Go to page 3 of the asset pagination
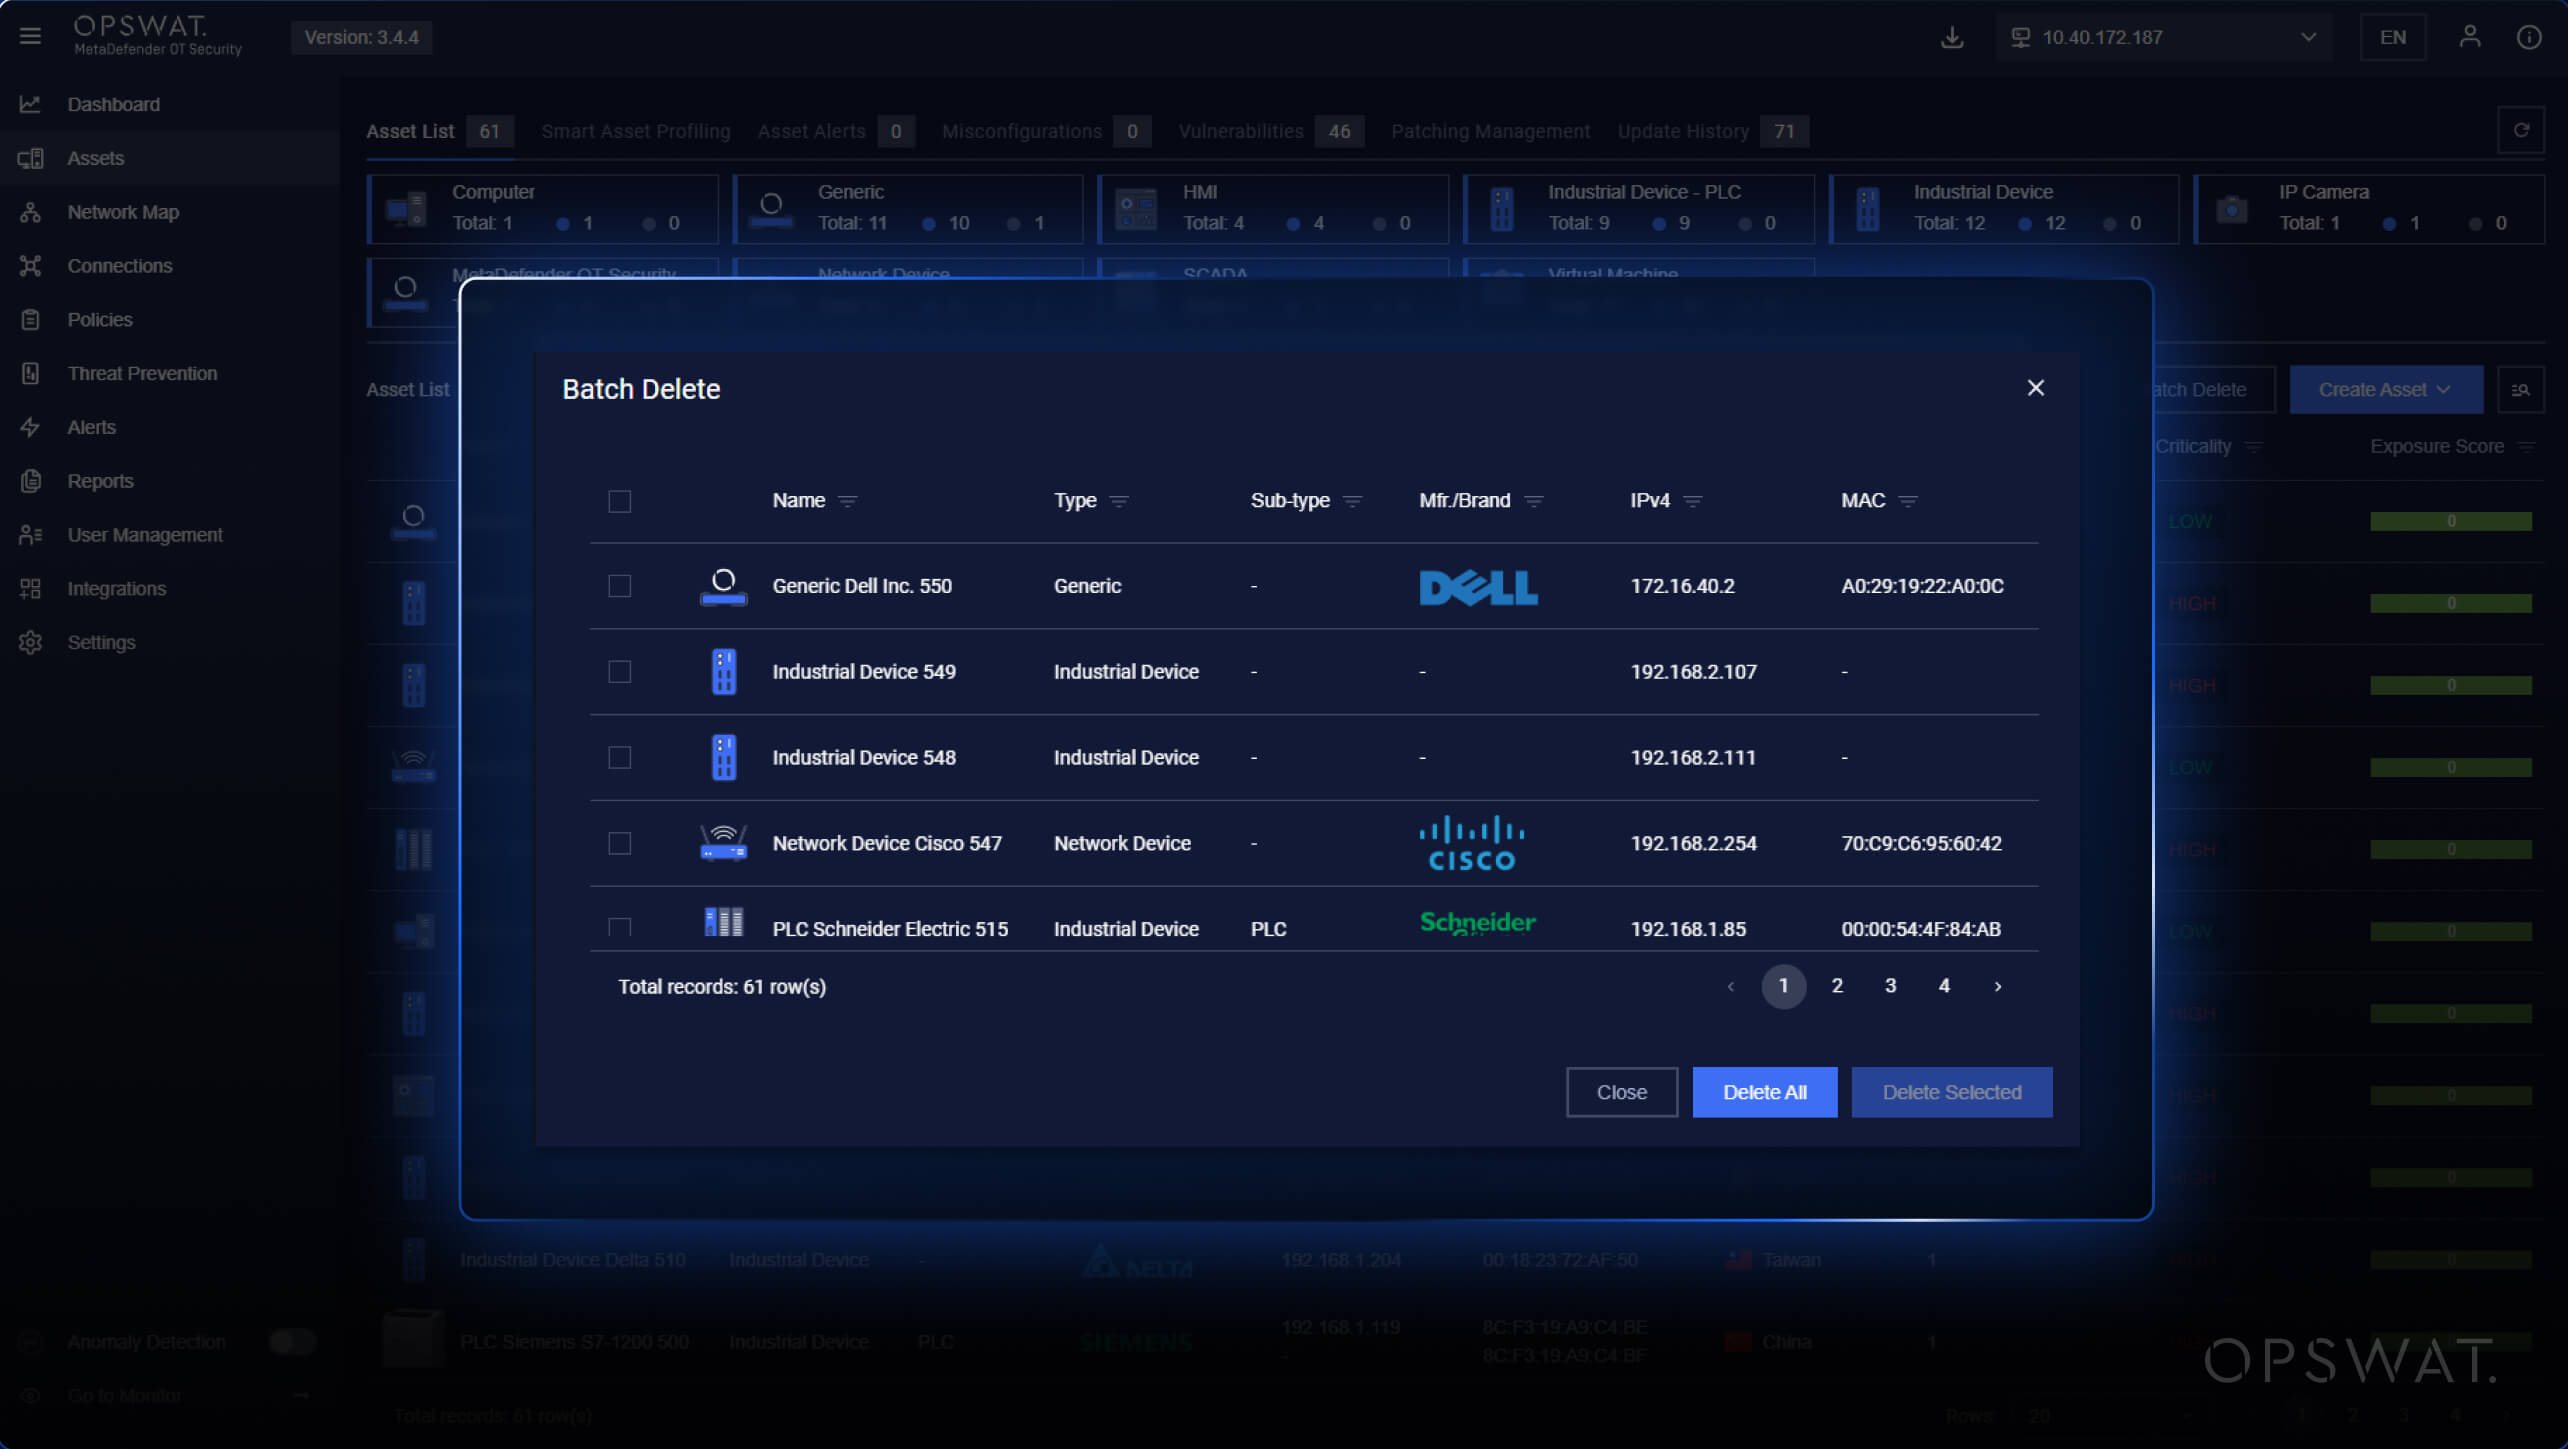 (x=1890, y=986)
